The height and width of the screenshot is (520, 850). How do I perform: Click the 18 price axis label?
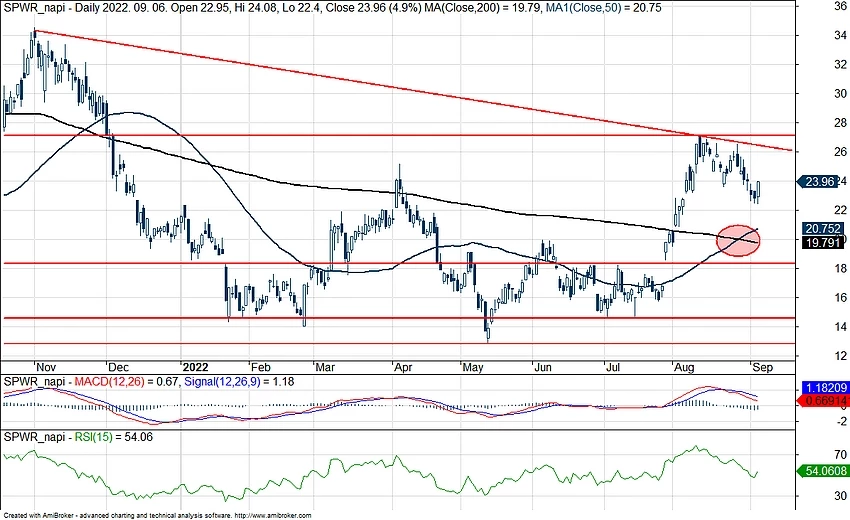[841, 268]
